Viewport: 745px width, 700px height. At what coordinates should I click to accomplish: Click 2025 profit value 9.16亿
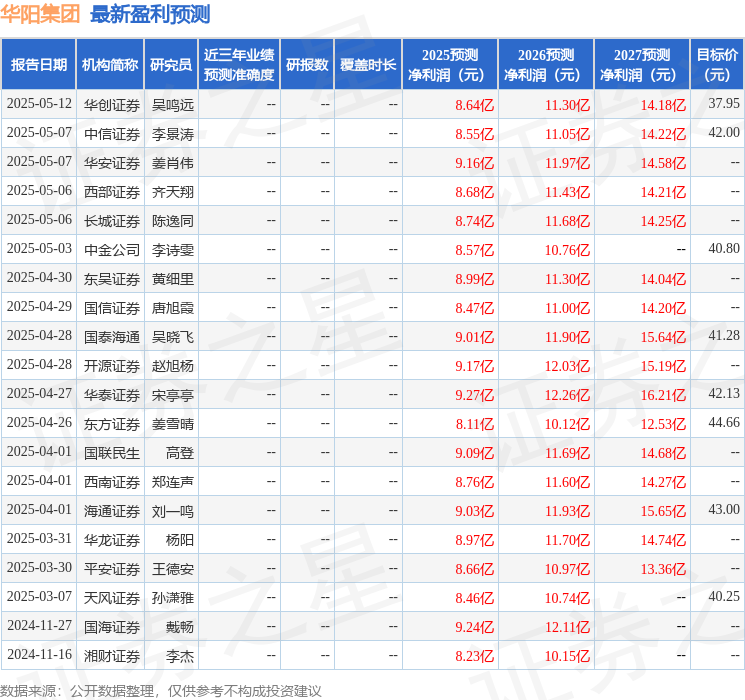point(474,163)
